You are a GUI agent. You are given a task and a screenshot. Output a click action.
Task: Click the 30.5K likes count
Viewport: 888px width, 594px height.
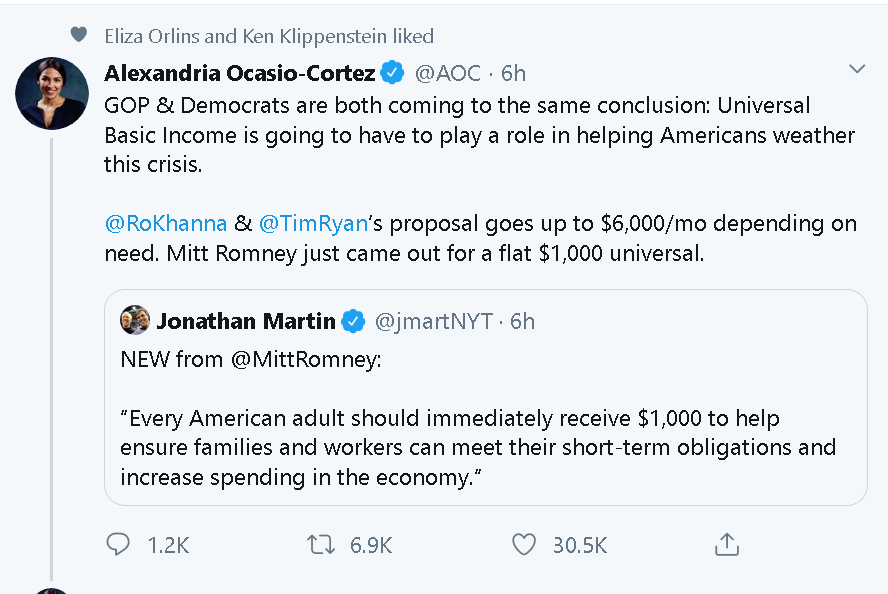point(580,545)
